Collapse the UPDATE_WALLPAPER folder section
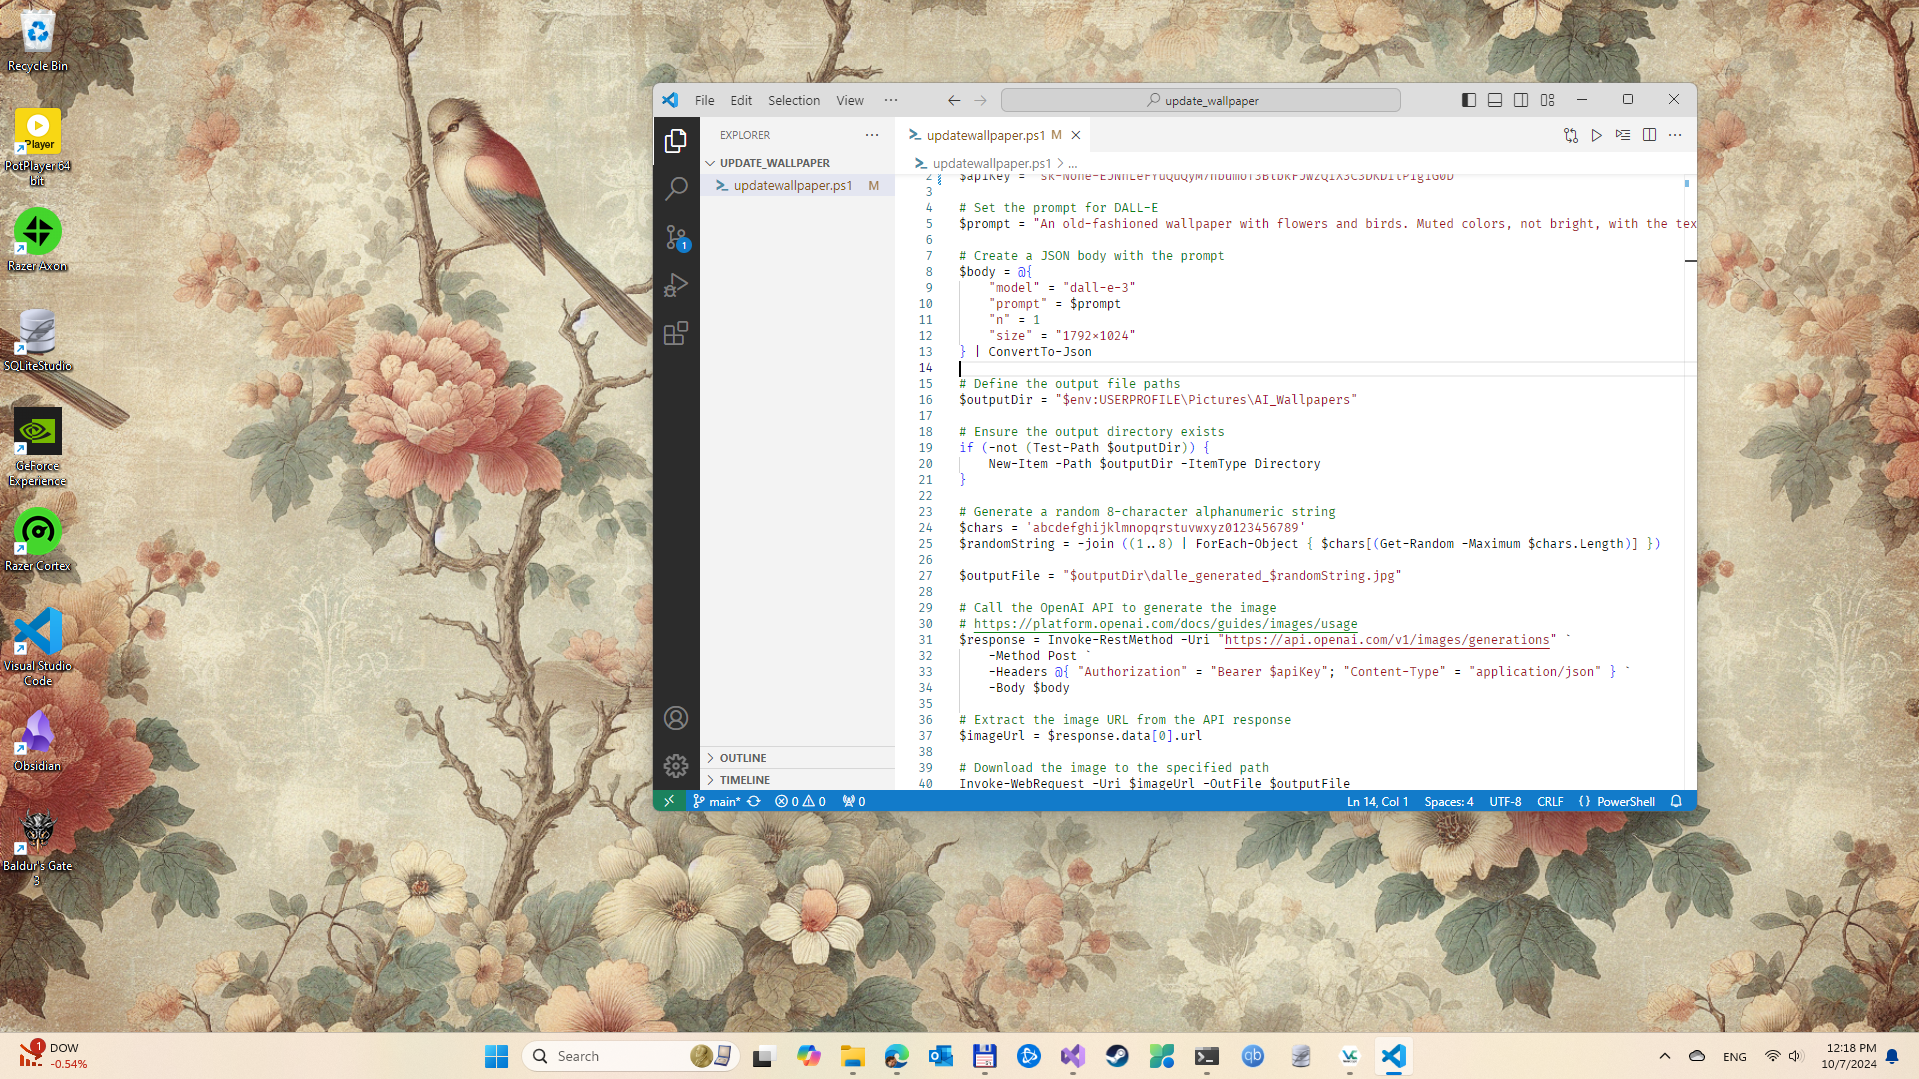The width and height of the screenshot is (1919, 1079). pos(774,163)
